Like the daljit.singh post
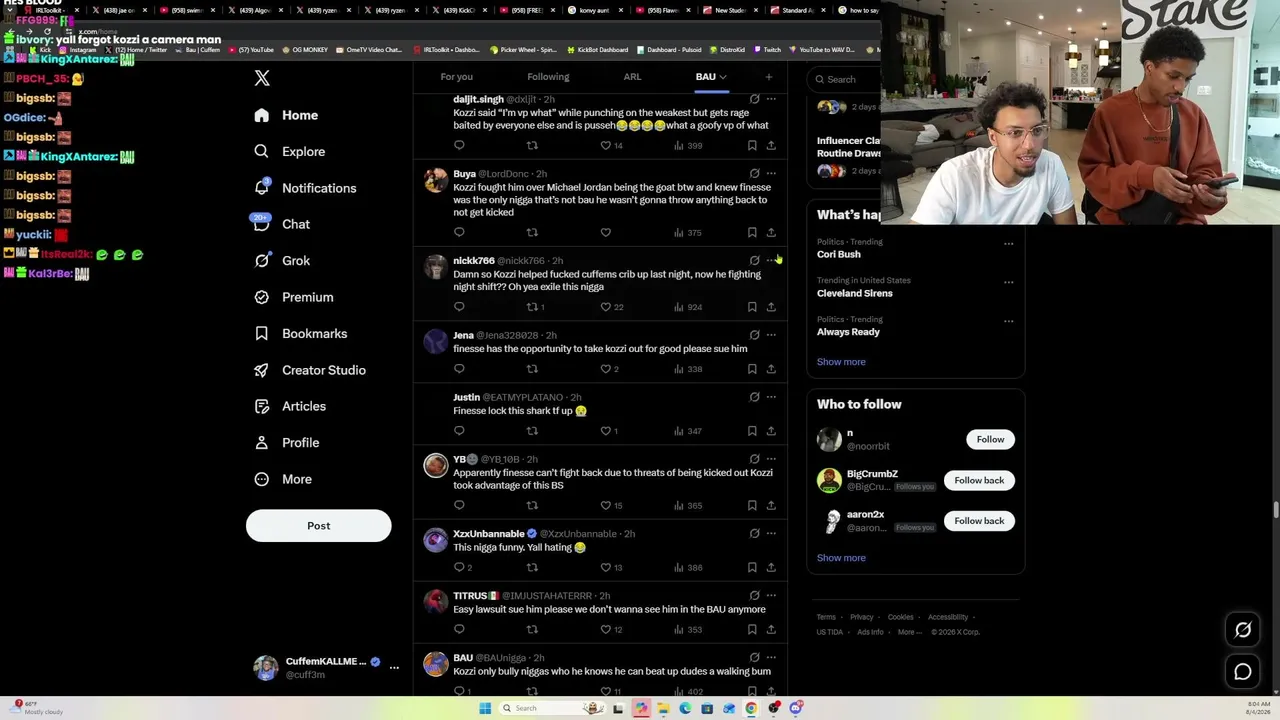Screen dimensions: 1280x720 (x=606, y=146)
